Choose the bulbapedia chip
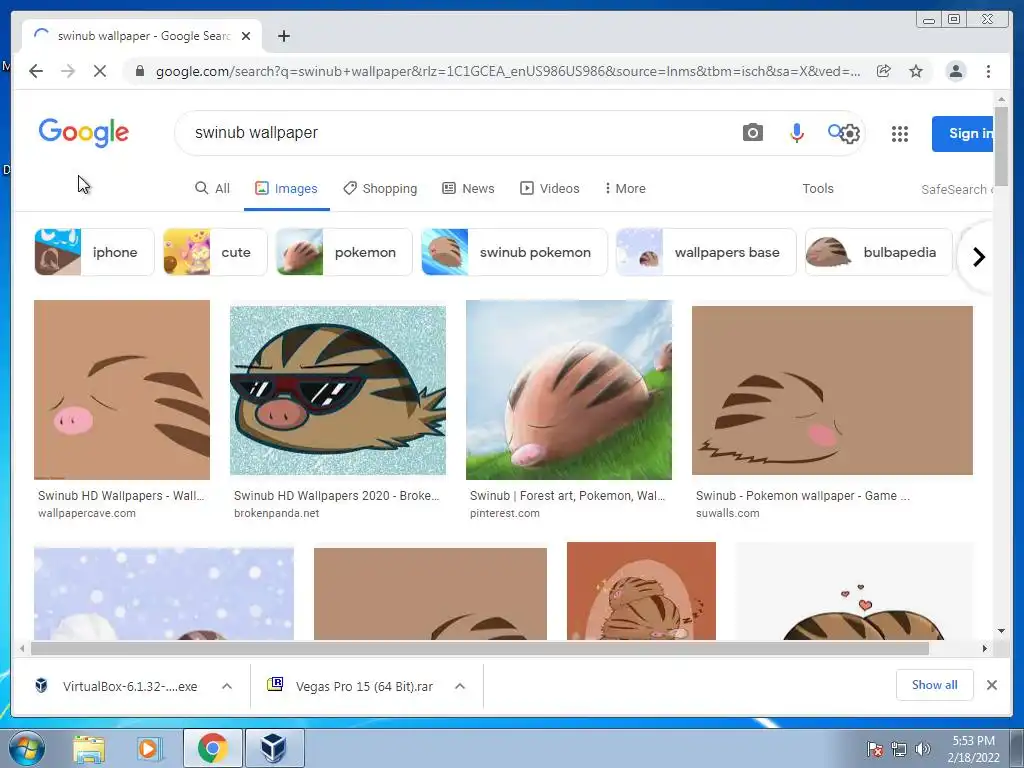 878,252
